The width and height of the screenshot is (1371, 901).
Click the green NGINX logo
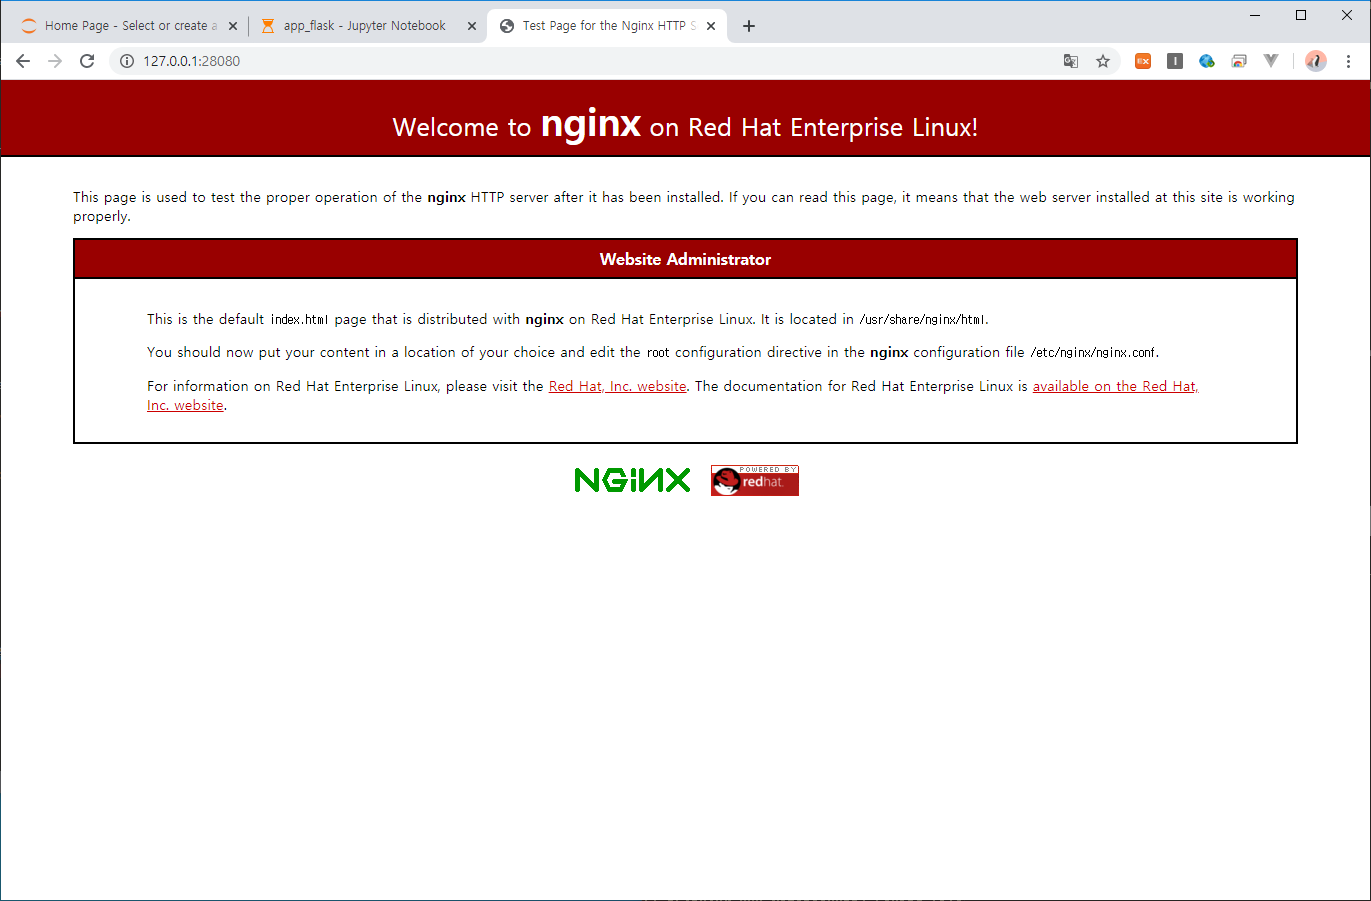point(633,480)
